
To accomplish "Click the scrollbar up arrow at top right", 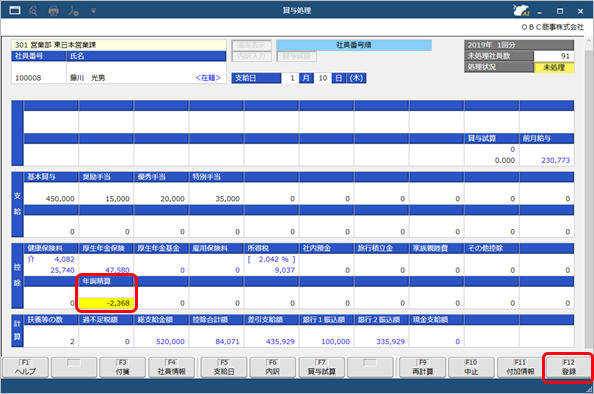I will point(588,40).
